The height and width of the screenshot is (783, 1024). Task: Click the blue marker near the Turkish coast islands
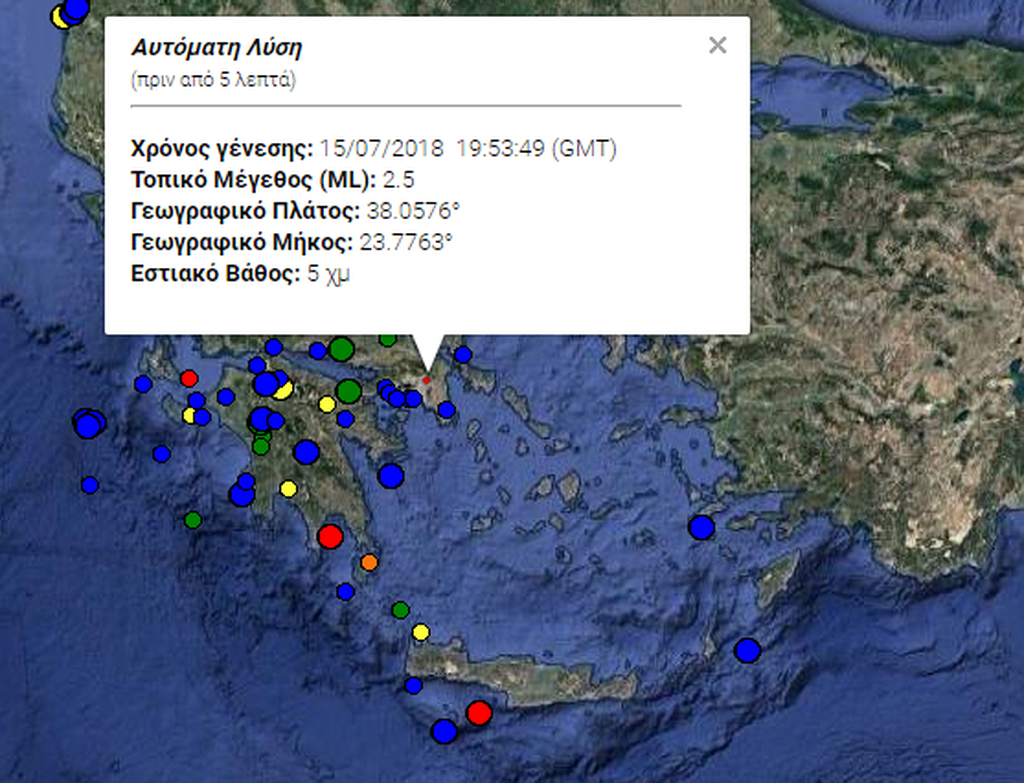702,527
